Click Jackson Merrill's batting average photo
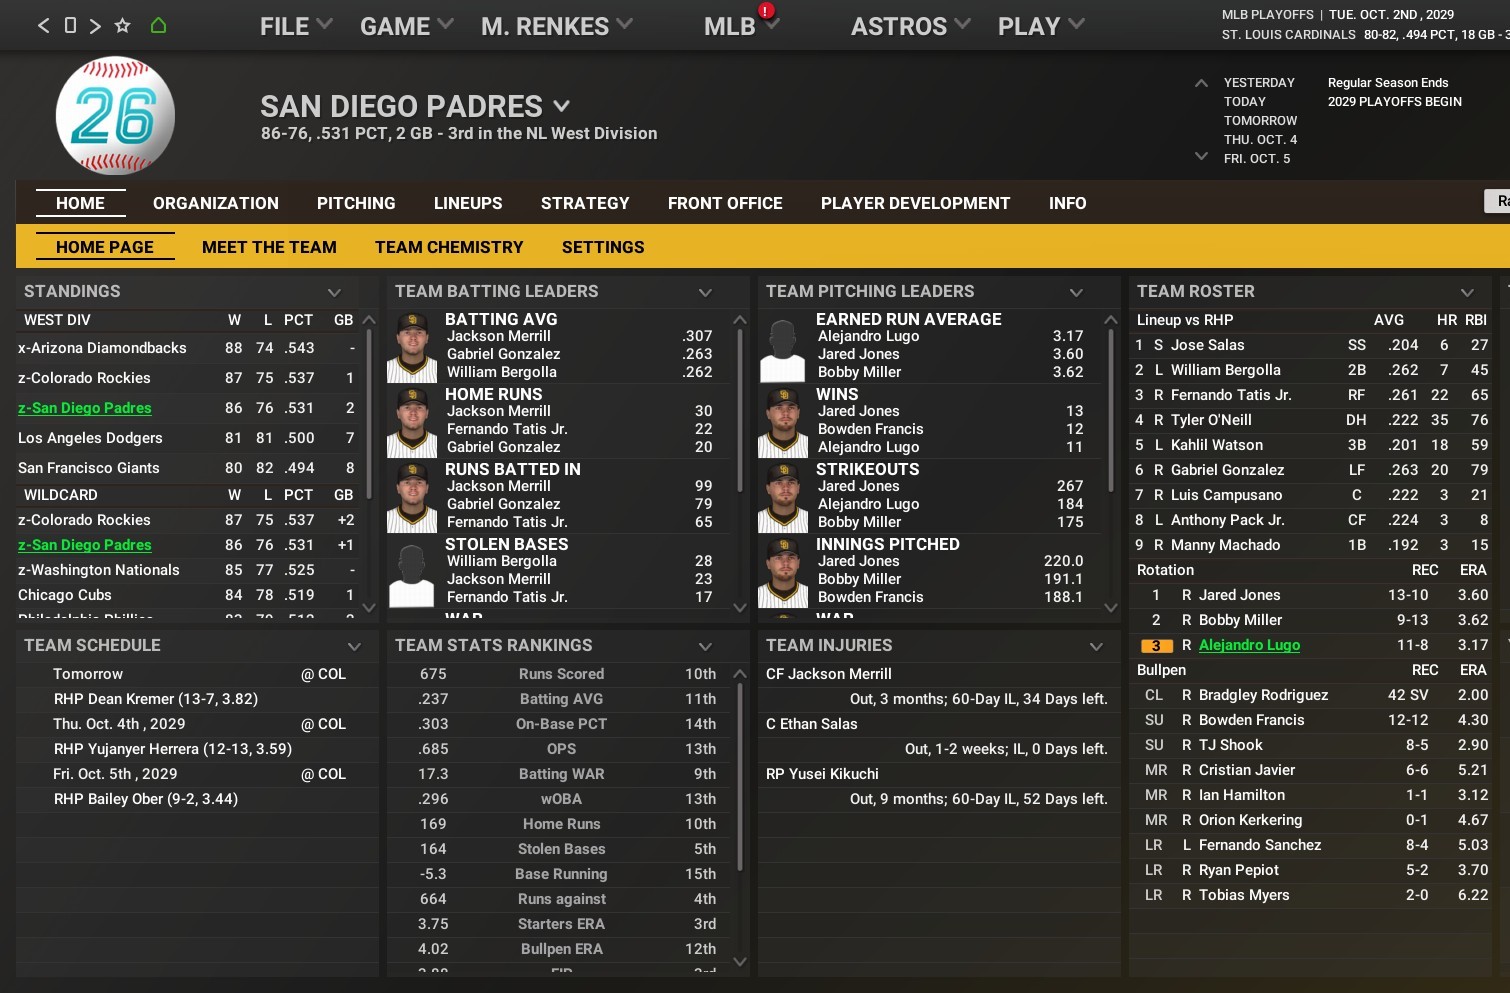 pos(412,347)
